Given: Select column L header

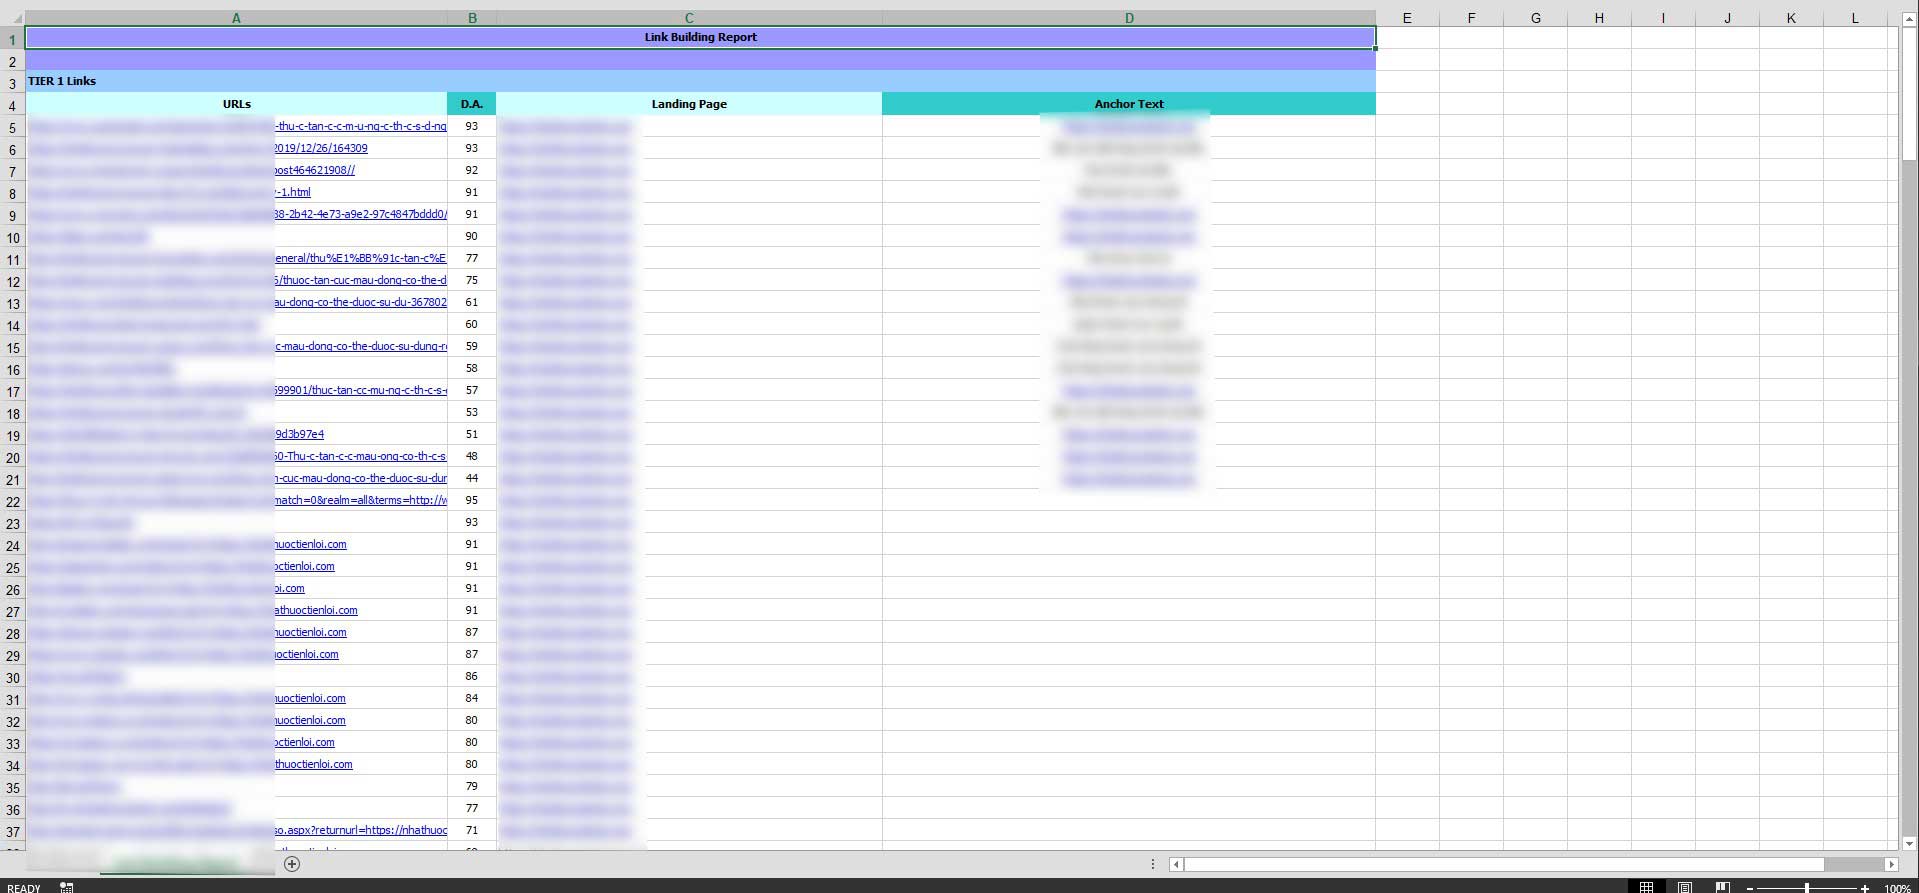Looking at the screenshot, I should (x=1855, y=18).
